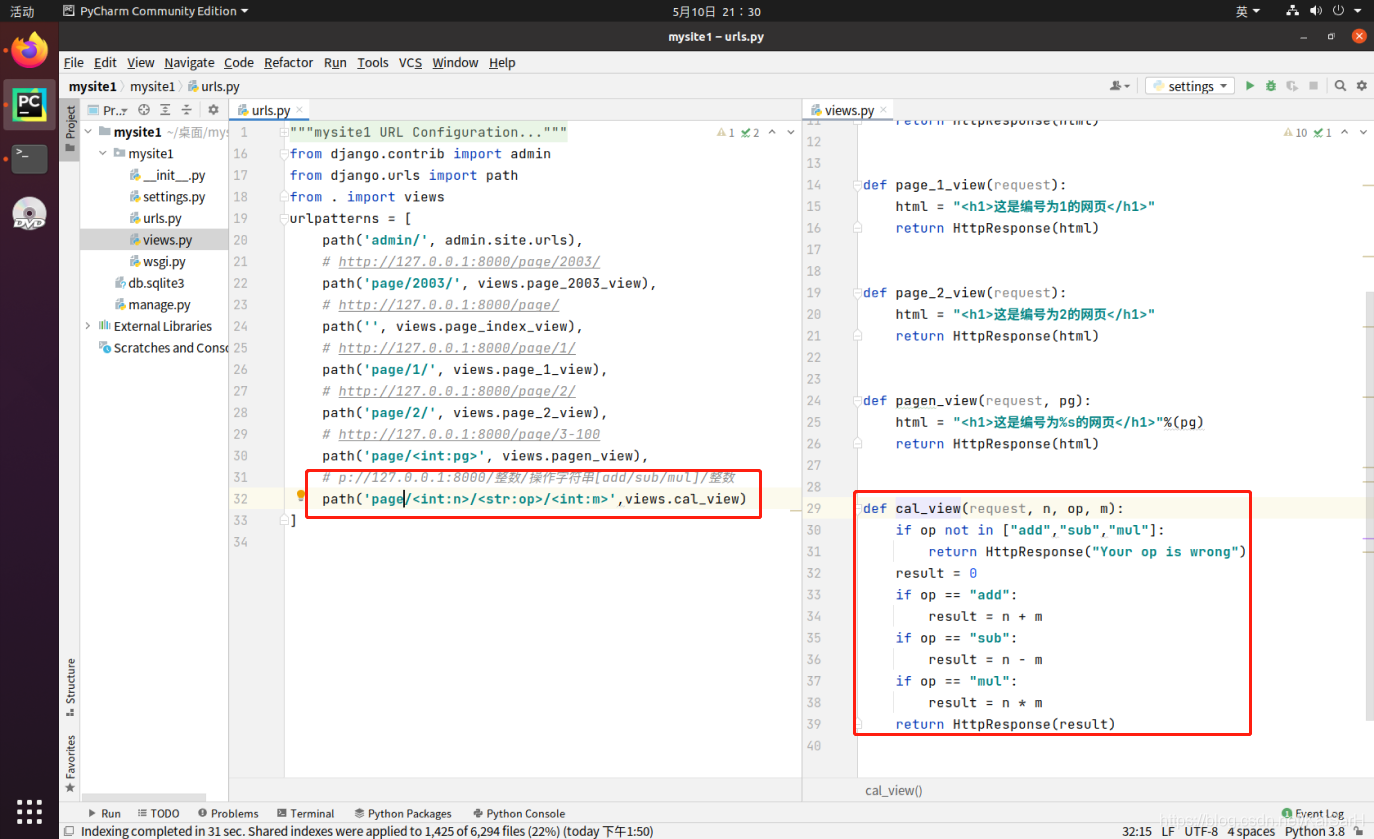Screen dimensions: 1374x839
Task: Click Expand All icon in Project panel
Action: [x=165, y=110]
